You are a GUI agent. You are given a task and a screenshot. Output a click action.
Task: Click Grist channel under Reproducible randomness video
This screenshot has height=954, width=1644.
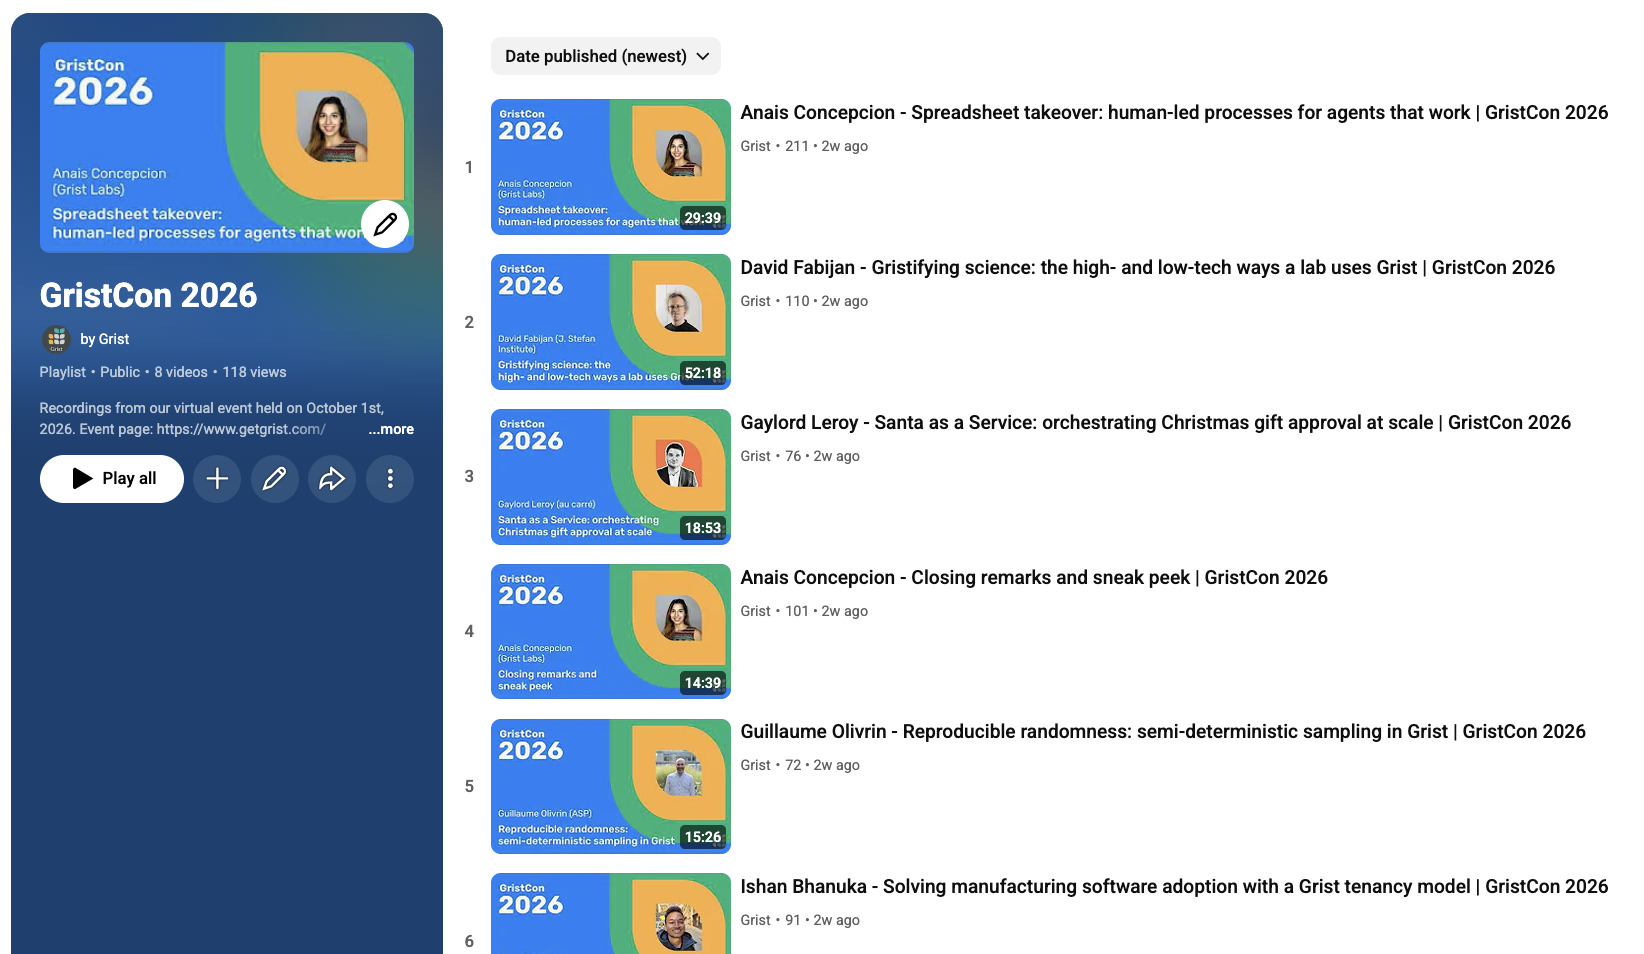[x=755, y=765]
